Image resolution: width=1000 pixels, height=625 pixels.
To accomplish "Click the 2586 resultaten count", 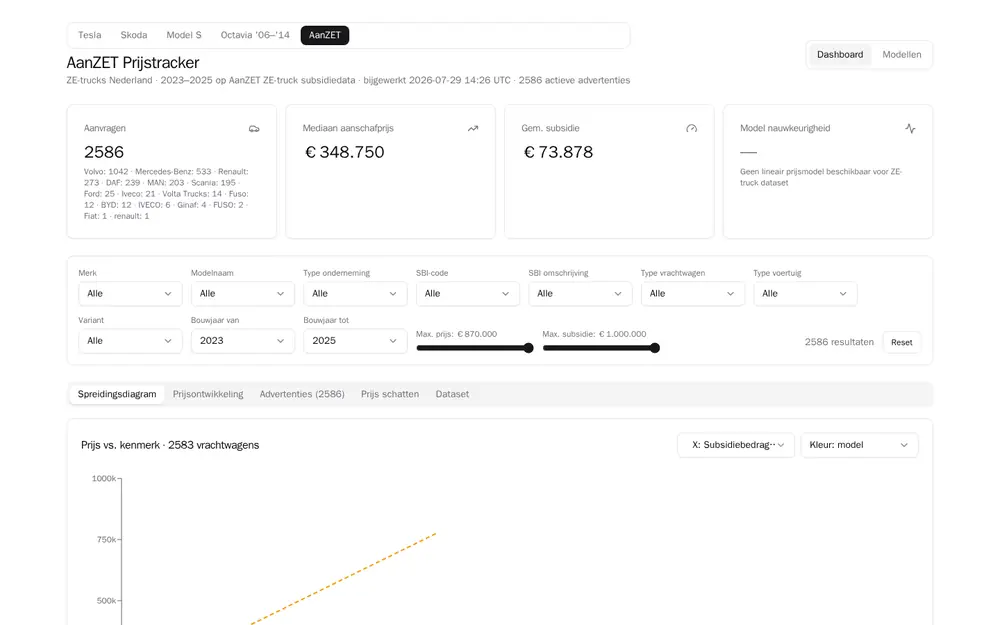I will [839, 342].
